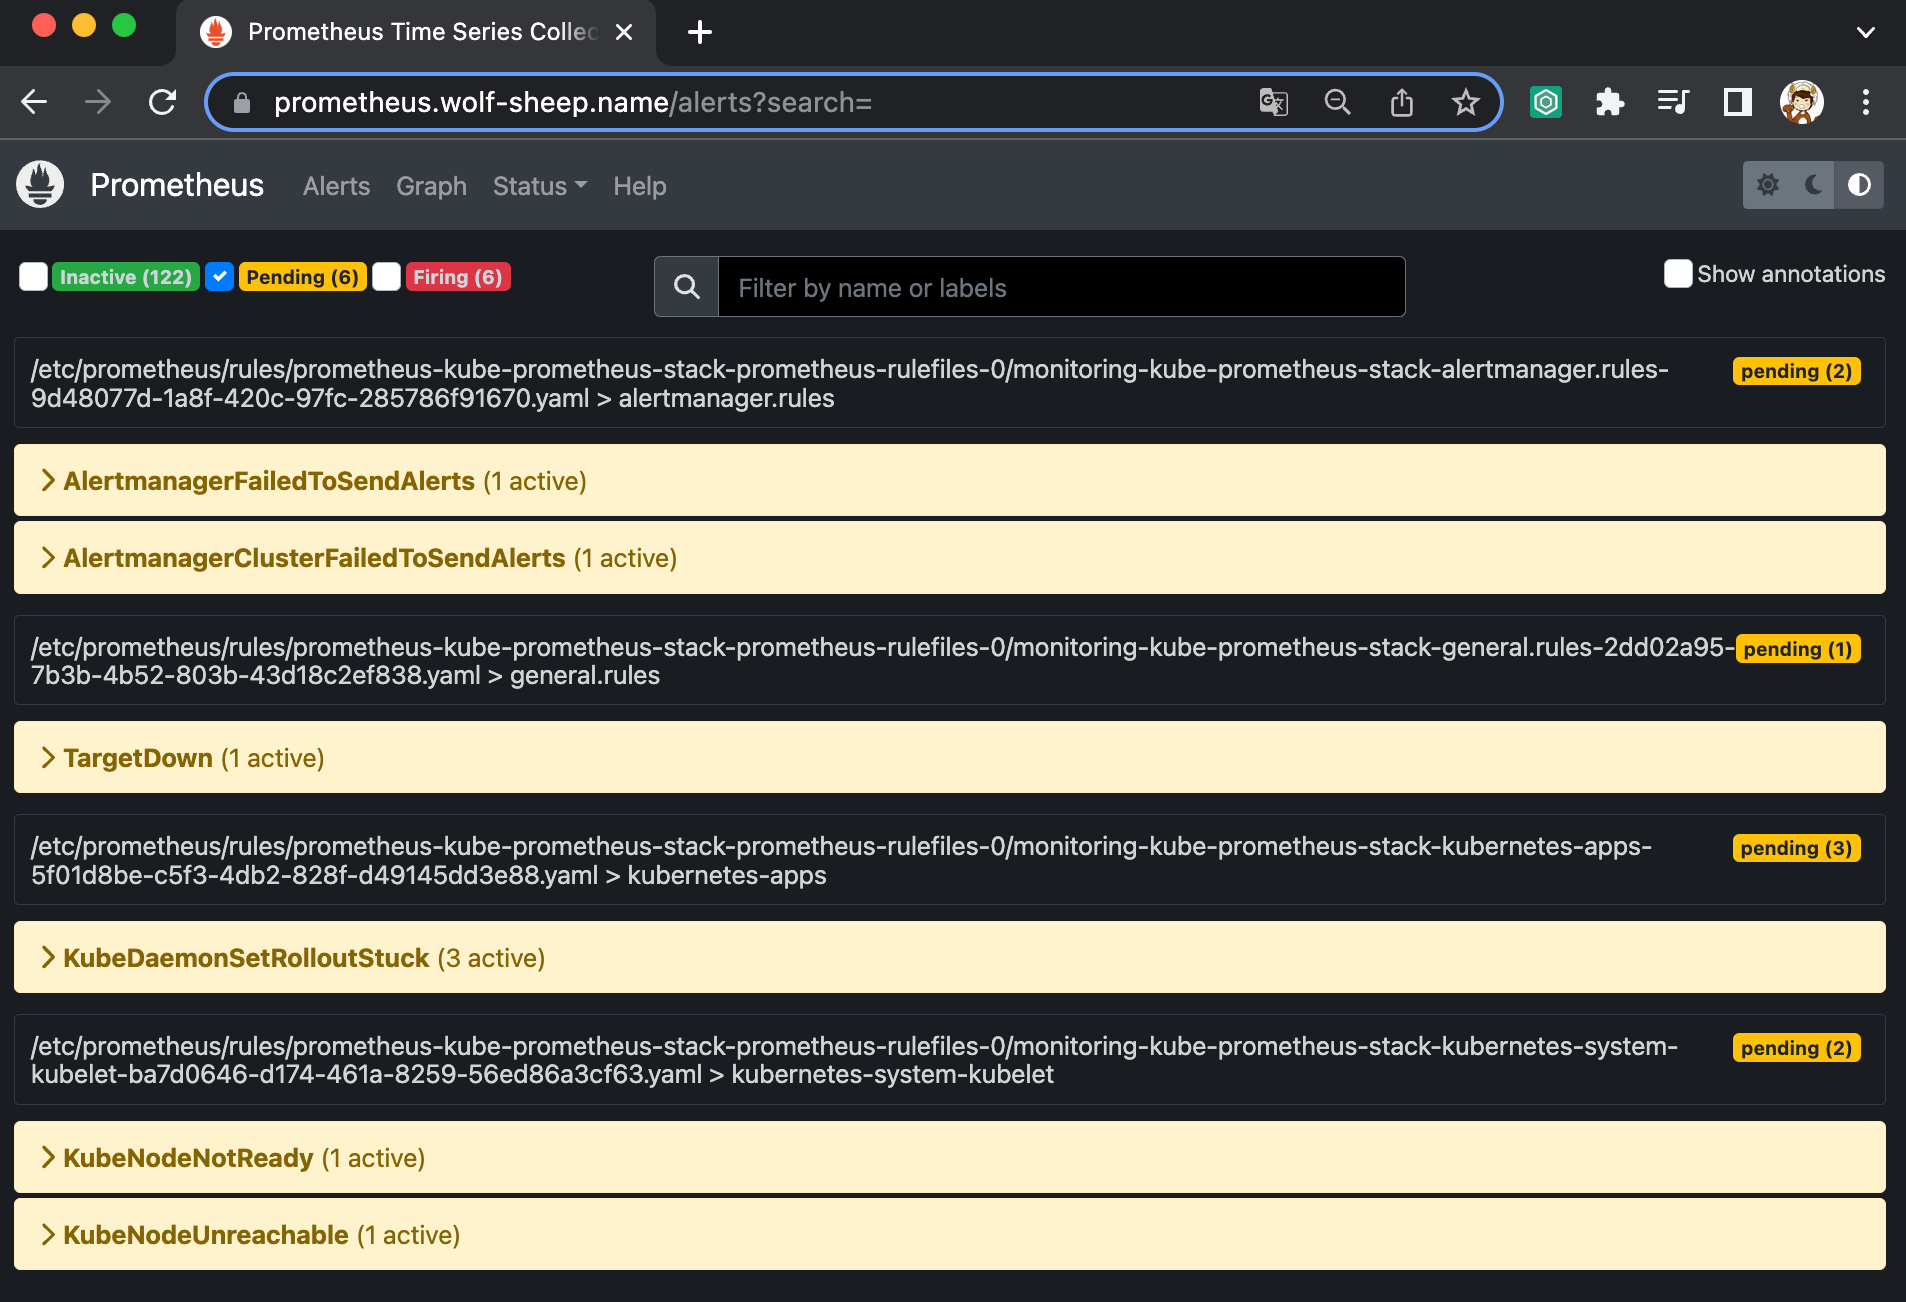The image size is (1906, 1302).
Task: Open the Status dropdown menu
Action: (540, 186)
